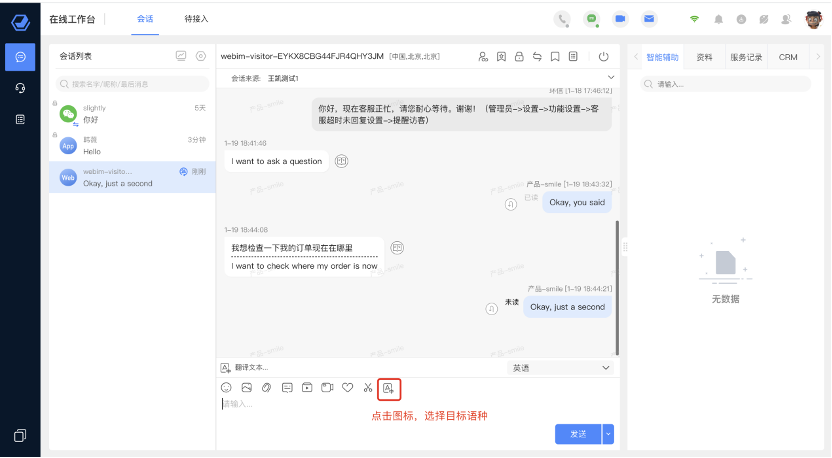
Task: Click the conversation list search field
Action: pos(132,85)
